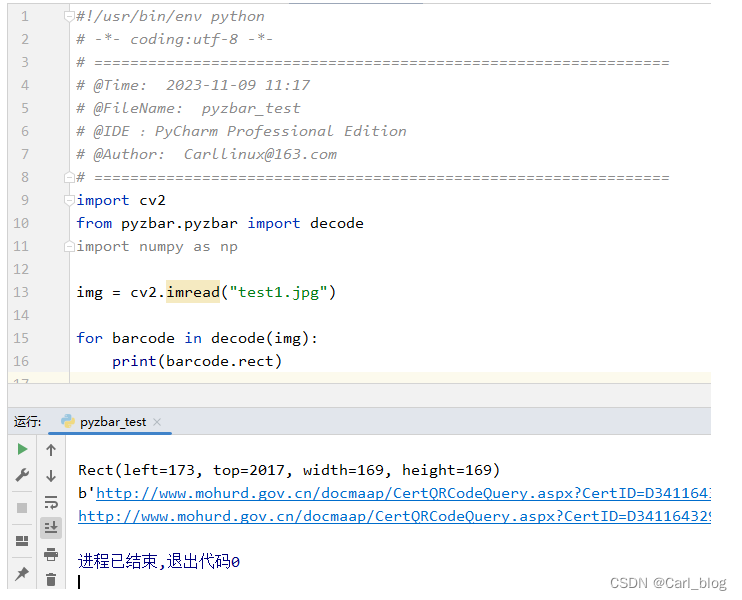742x600 pixels.
Task: Open the first mohurd.gov.cn link after b'
Action: click(x=403, y=494)
